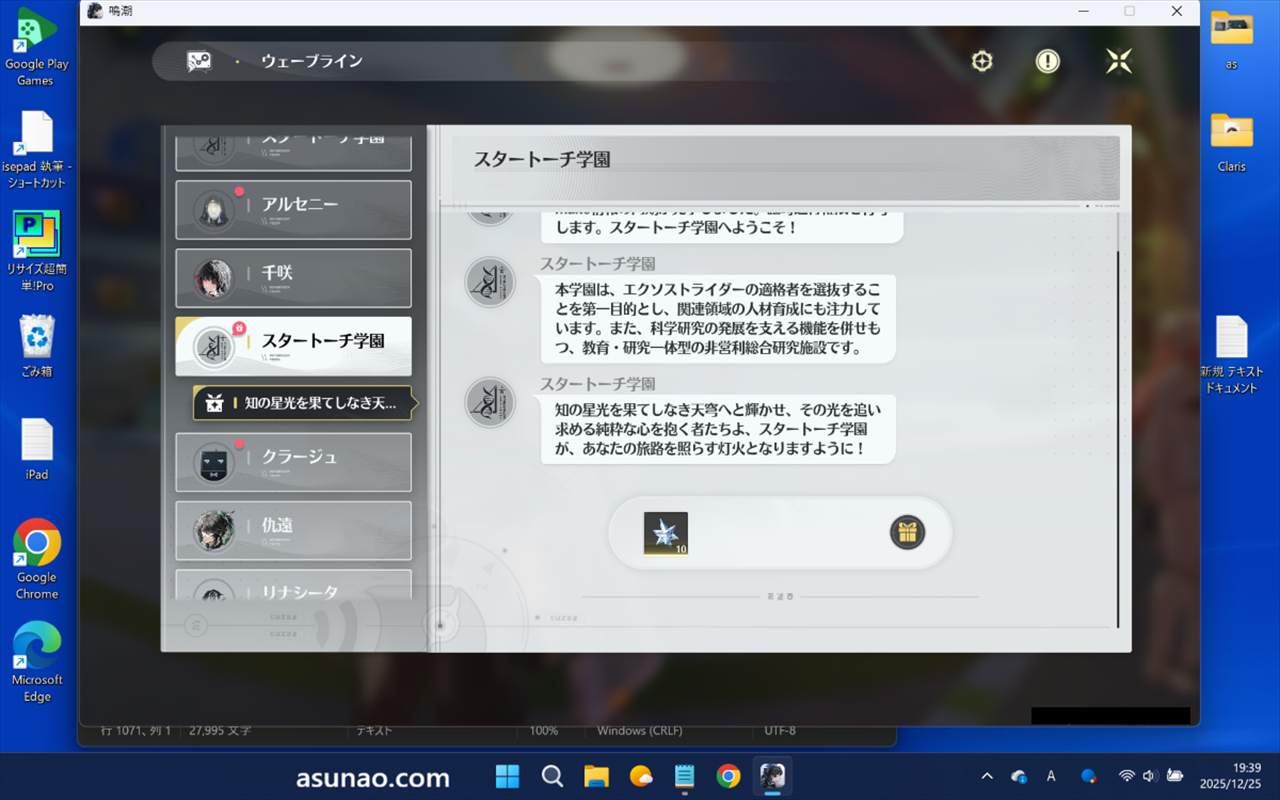Click the target crosshair icon in top bar

tap(982, 61)
